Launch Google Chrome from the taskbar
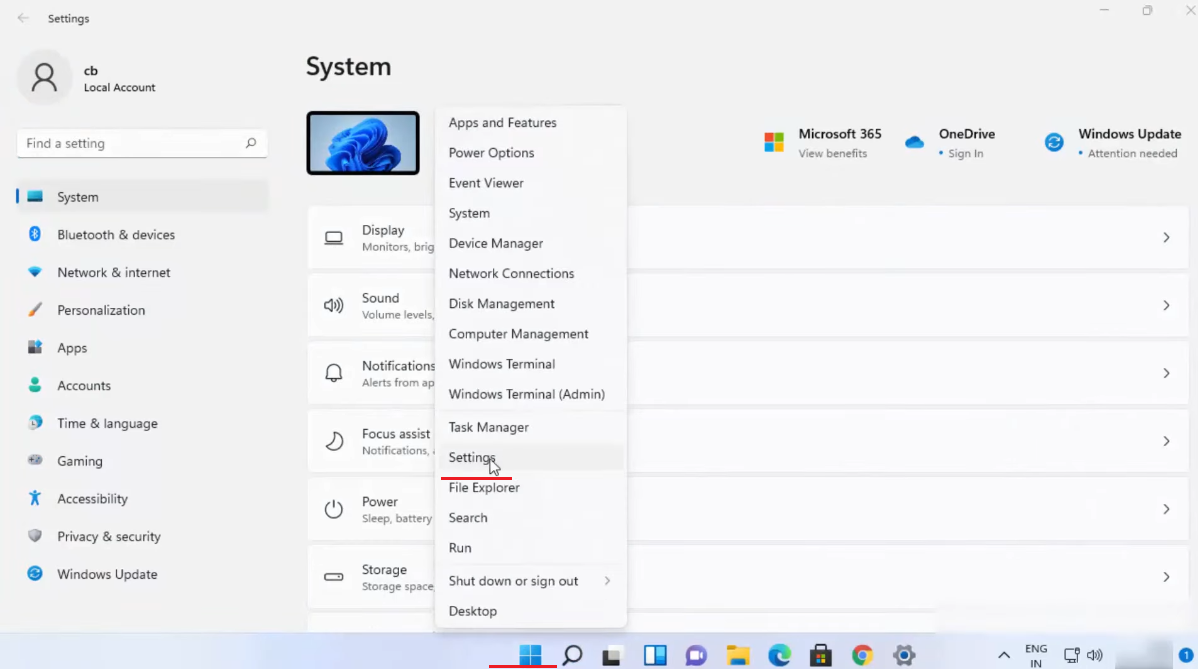The width and height of the screenshot is (1198, 669). pos(863,654)
